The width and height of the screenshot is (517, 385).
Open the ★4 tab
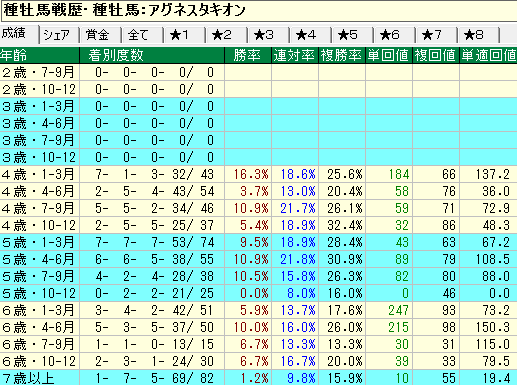click(x=310, y=35)
